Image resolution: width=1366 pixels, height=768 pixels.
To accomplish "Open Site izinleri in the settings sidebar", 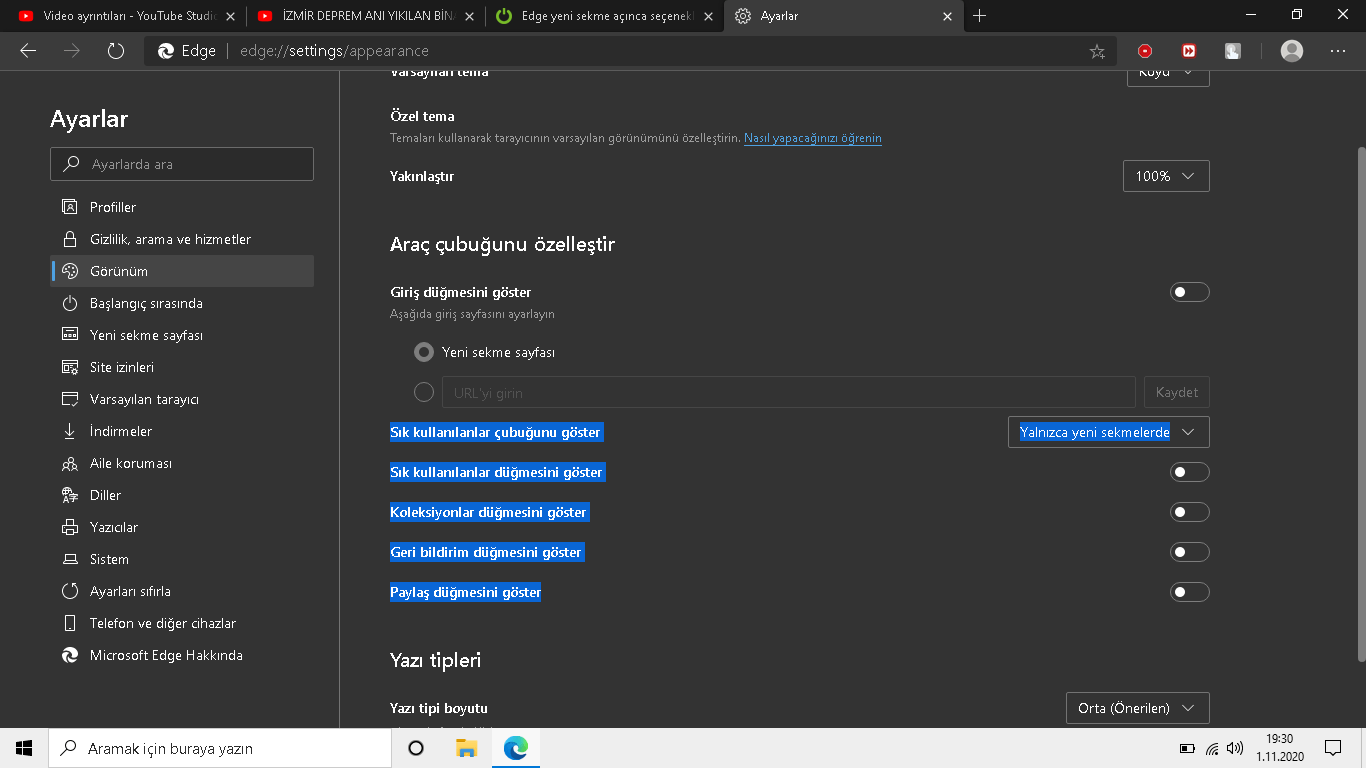I will click(182, 367).
